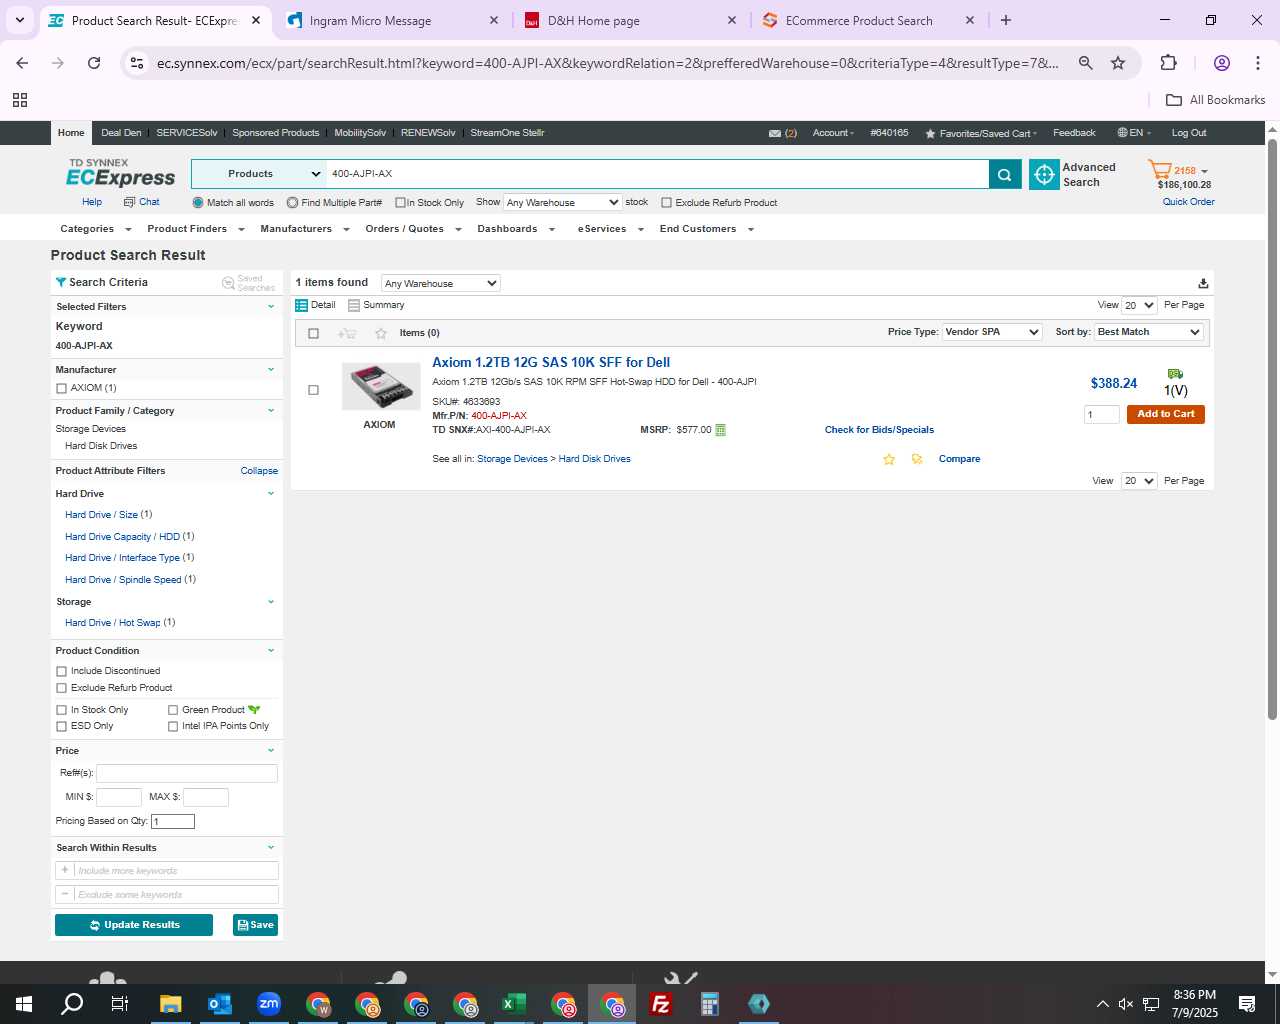Collapse the Manufacturer filter section
Screen dimensions: 1280x1024
(270, 370)
